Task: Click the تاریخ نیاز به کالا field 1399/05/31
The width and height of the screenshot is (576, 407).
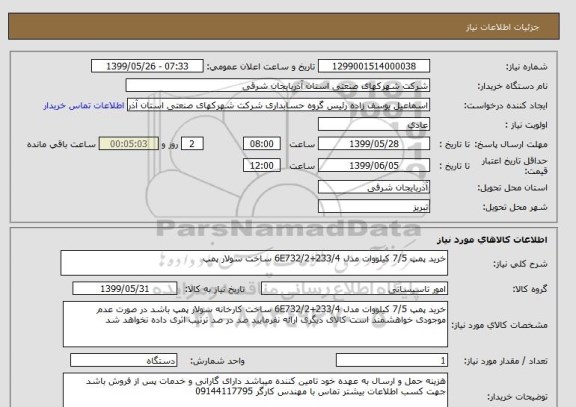Action: (125, 289)
